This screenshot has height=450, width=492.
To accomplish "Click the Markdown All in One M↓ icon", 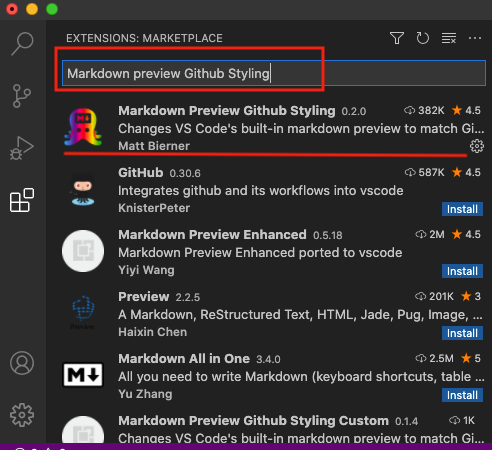I will point(83,375).
